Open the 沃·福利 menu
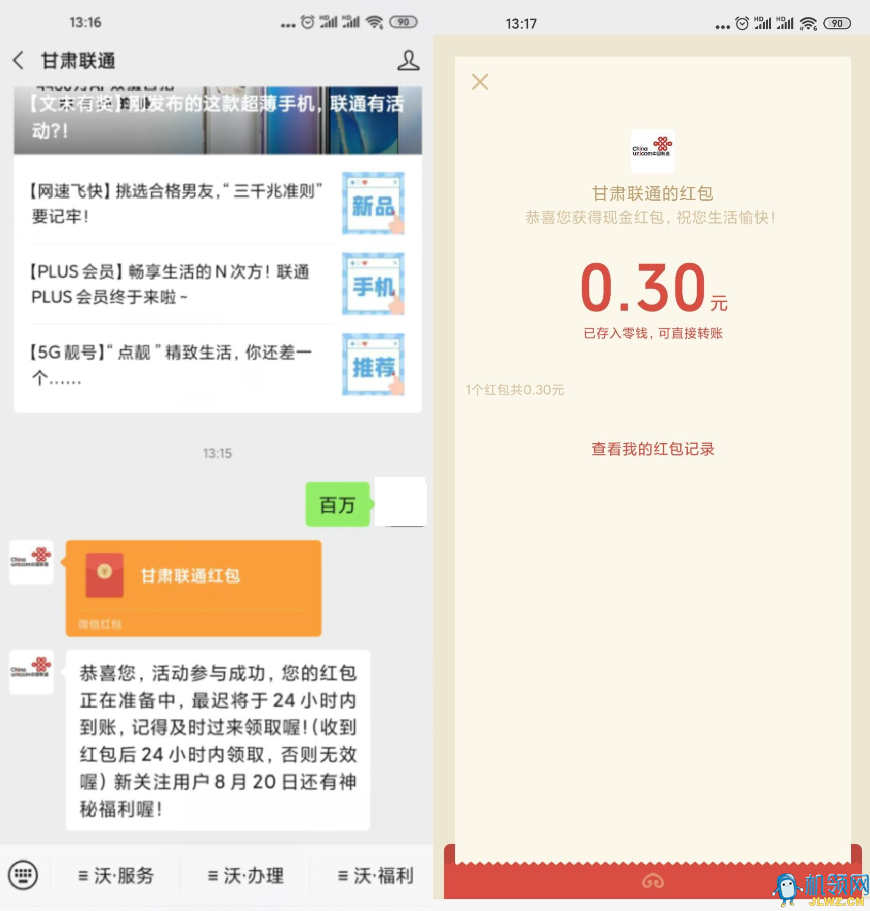The height and width of the screenshot is (911, 870). click(x=375, y=876)
